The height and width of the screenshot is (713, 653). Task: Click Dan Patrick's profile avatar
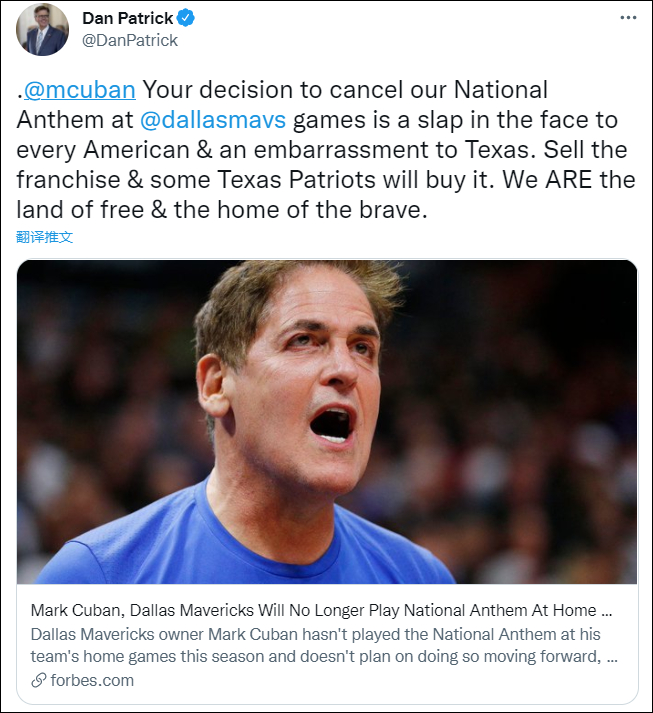[x=42, y=30]
